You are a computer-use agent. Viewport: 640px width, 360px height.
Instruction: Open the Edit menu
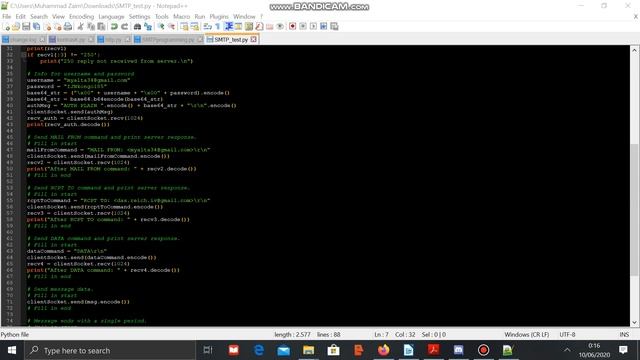click(x=20, y=17)
